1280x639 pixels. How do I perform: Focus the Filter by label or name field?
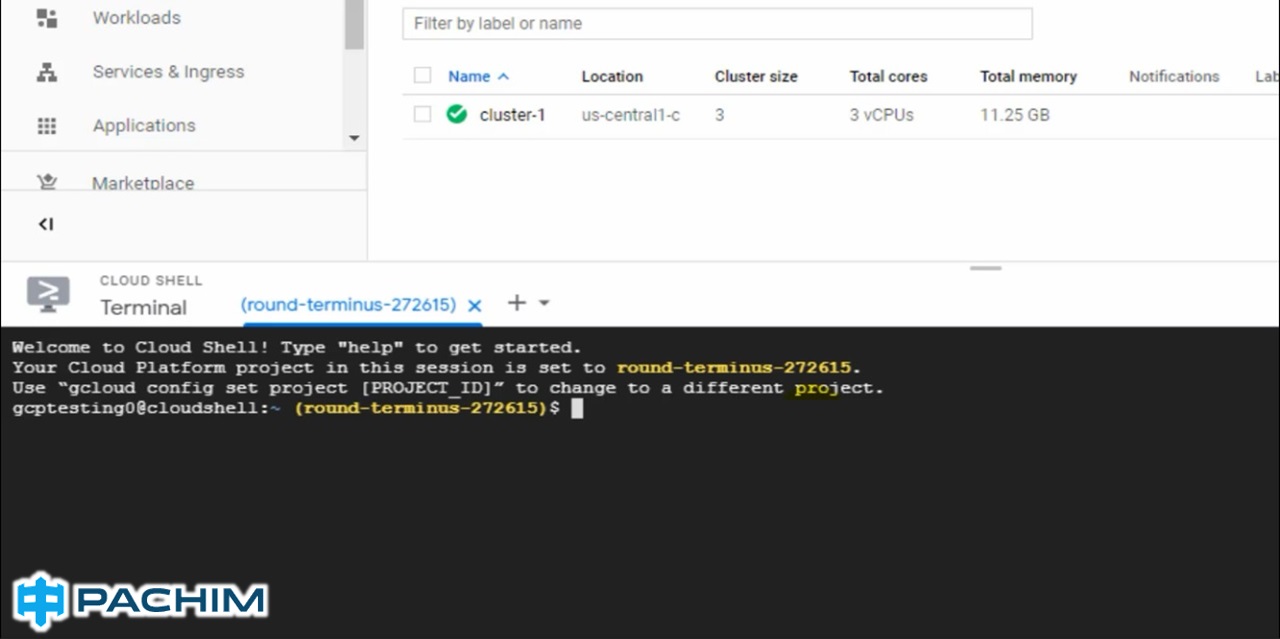[x=717, y=23]
